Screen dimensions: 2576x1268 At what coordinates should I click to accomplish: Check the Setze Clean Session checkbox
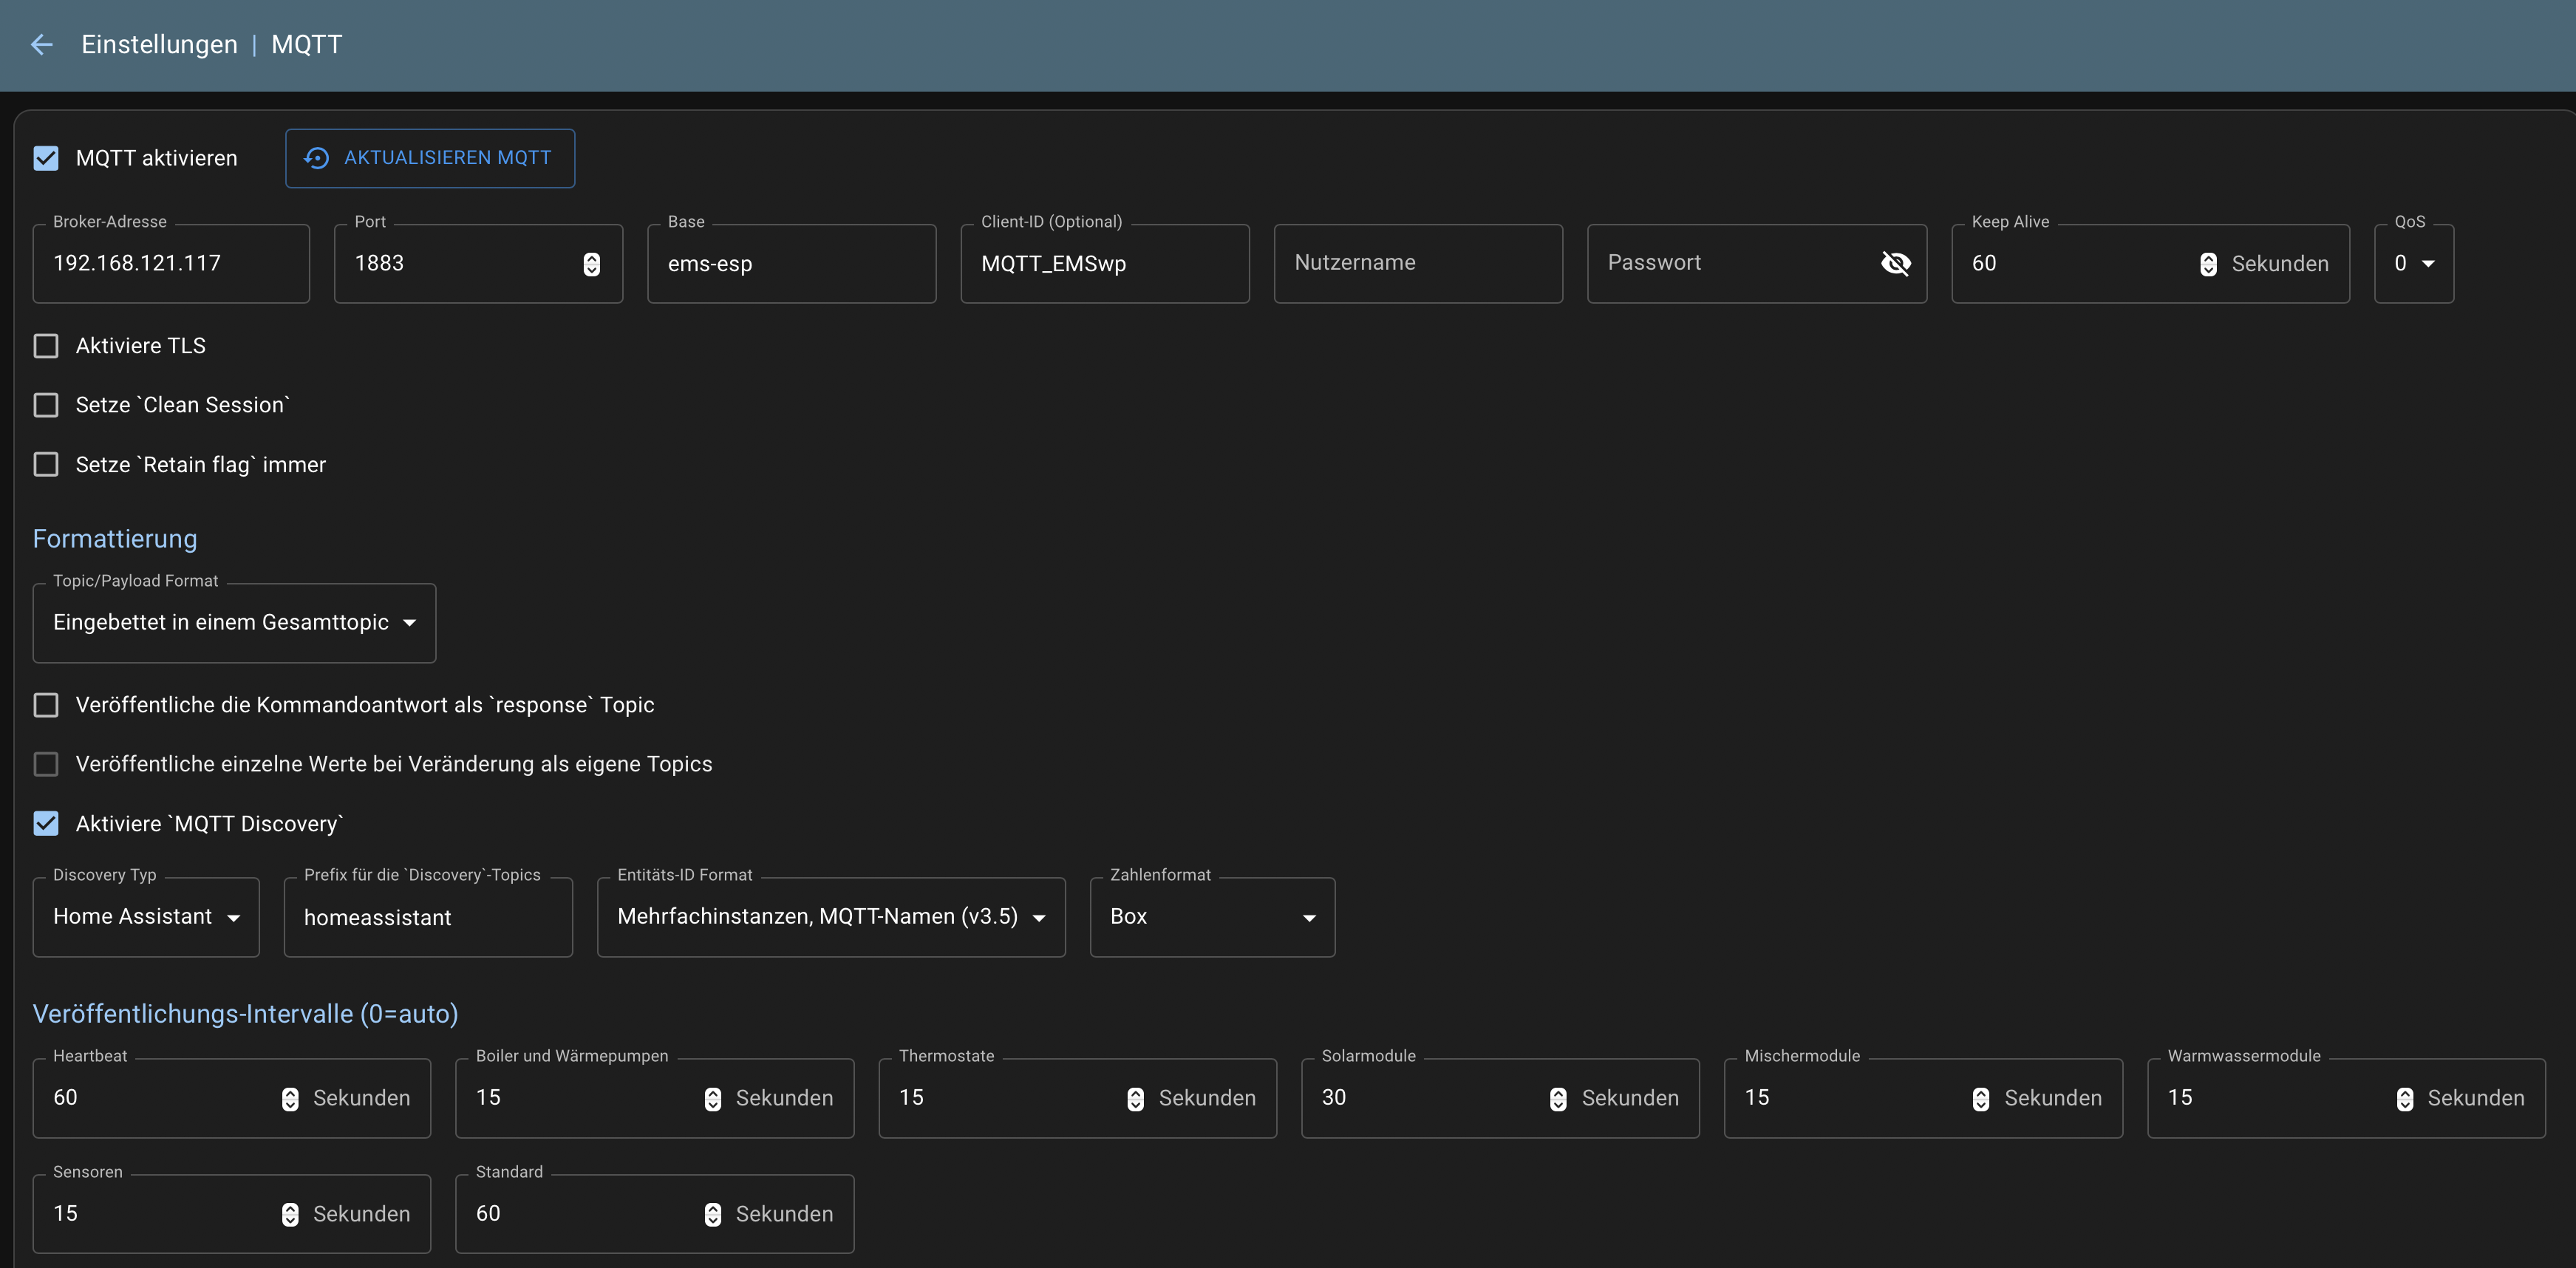click(46, 405)
